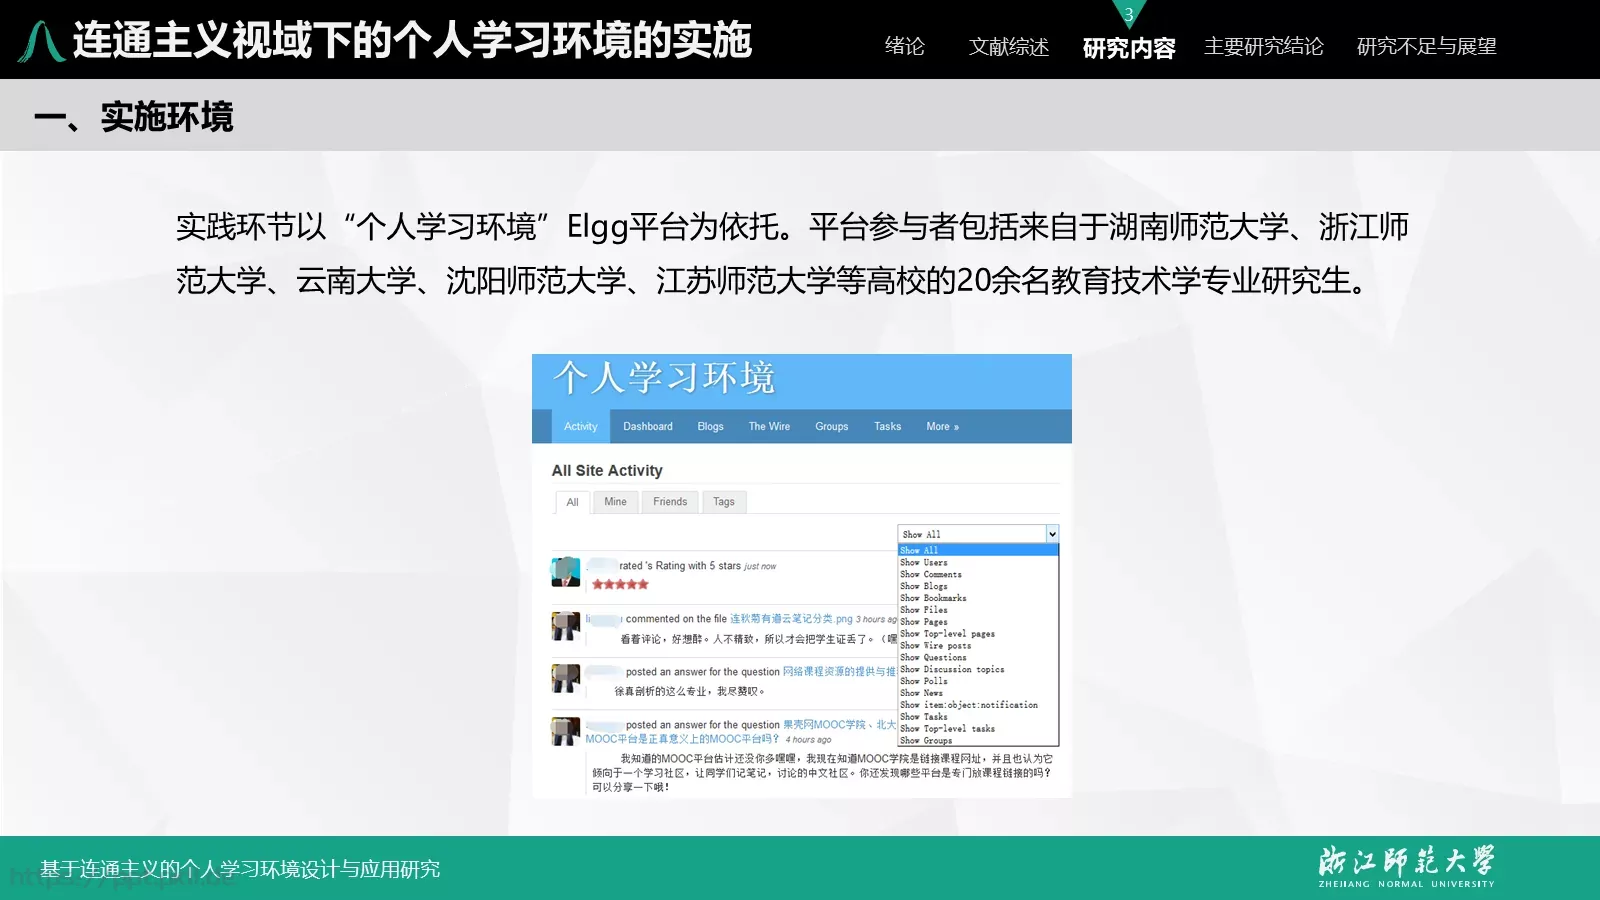Open question link 果壳网MOOC学院、北大
Screen dimensions: 1600x900
[839, 725]
